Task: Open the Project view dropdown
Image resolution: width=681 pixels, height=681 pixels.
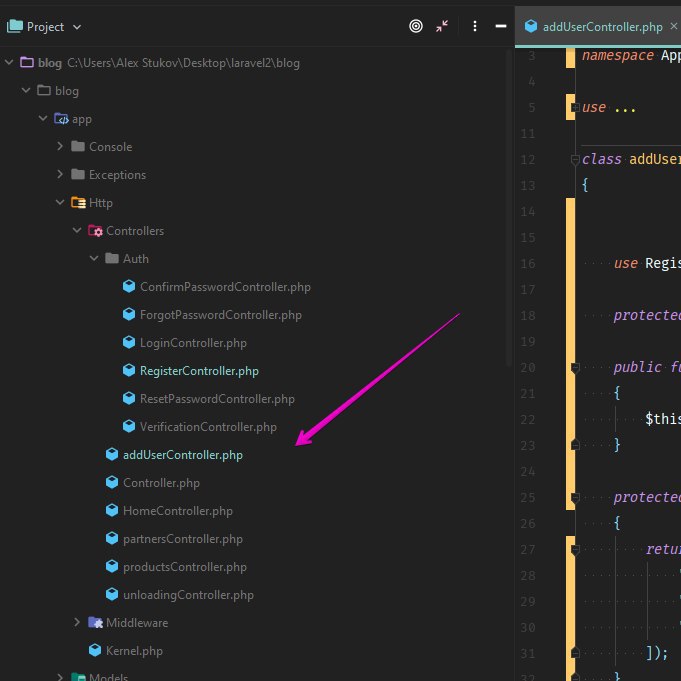Action: pos(77,27)
